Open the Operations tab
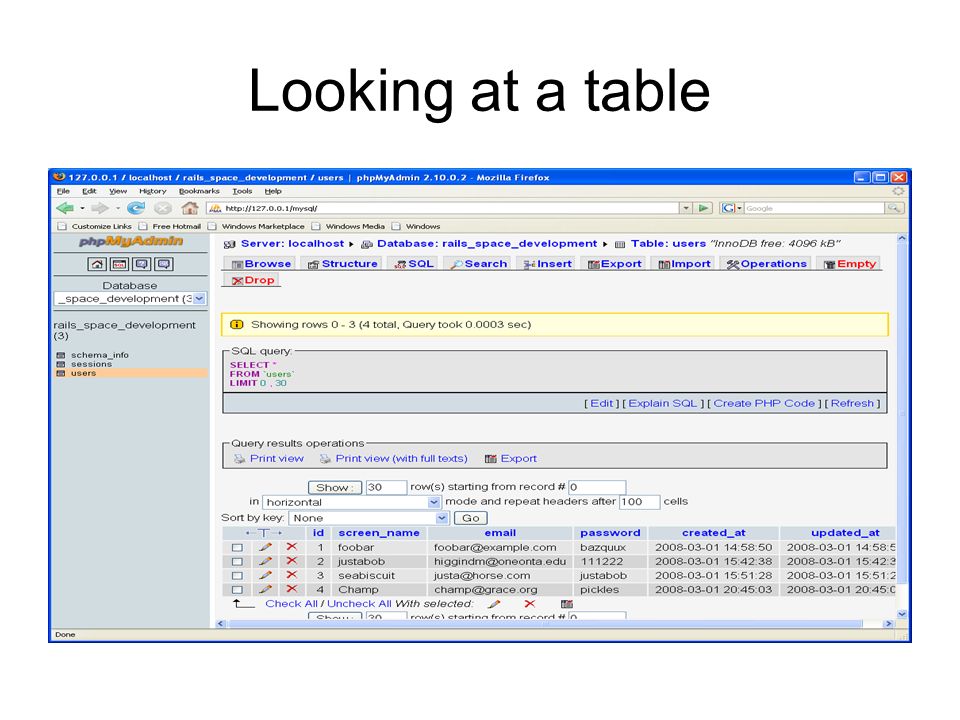Image resolution: width=960 pixels, height=720 pixels. [x=767, y=264]
